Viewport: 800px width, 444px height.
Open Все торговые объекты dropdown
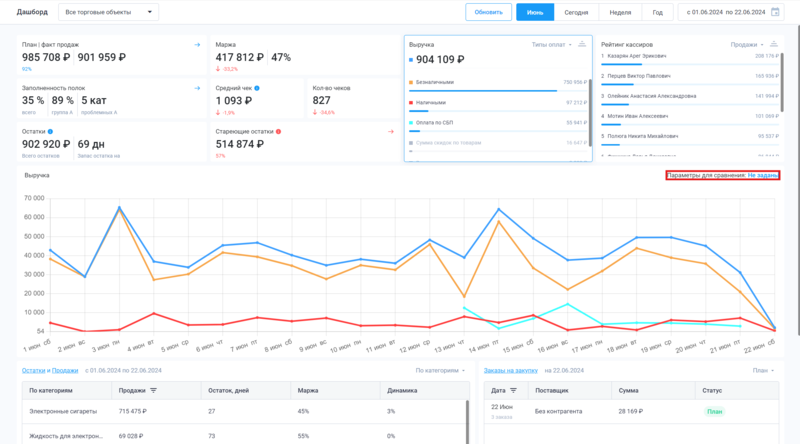click(x=108, y=12)
